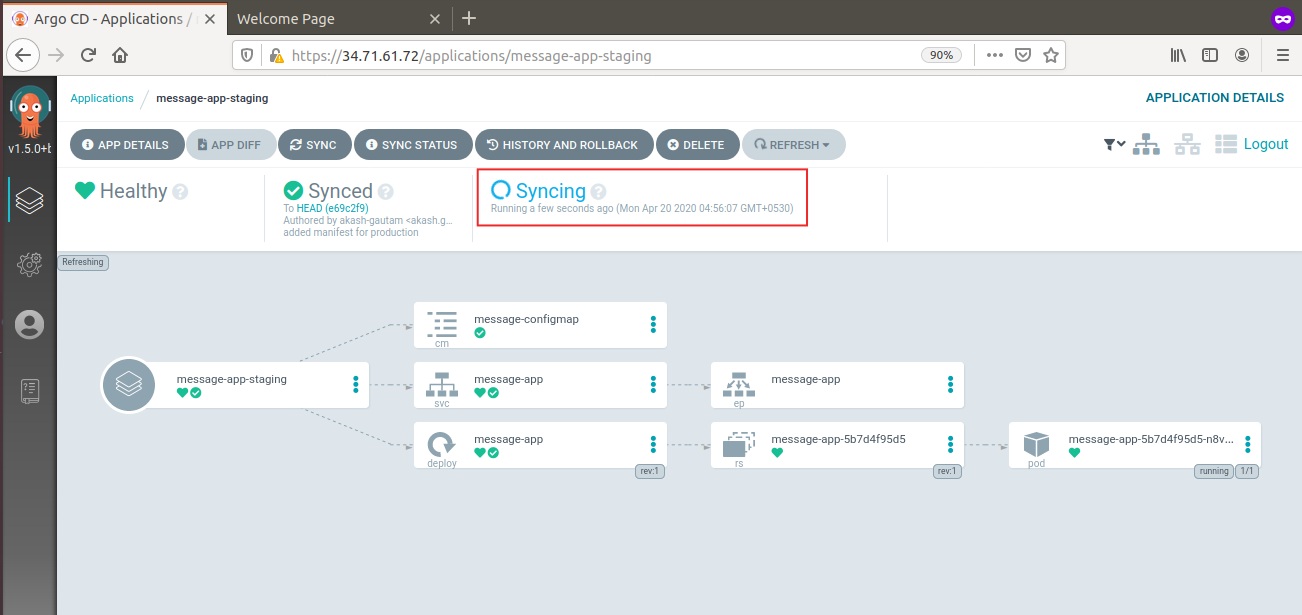Open the message-app endpoint kebab menu
Screen dimensions: 1302x615
pyautogui.click(x=950, y=384)
